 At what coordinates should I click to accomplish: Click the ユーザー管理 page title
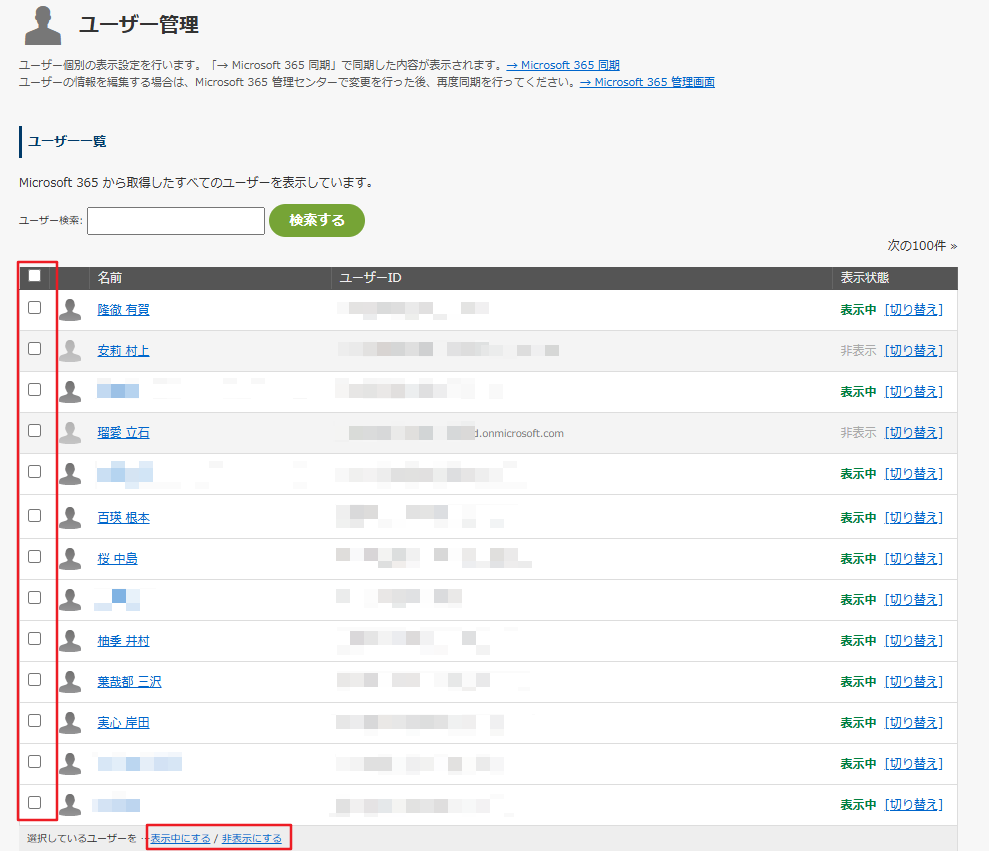click(139, 25)
